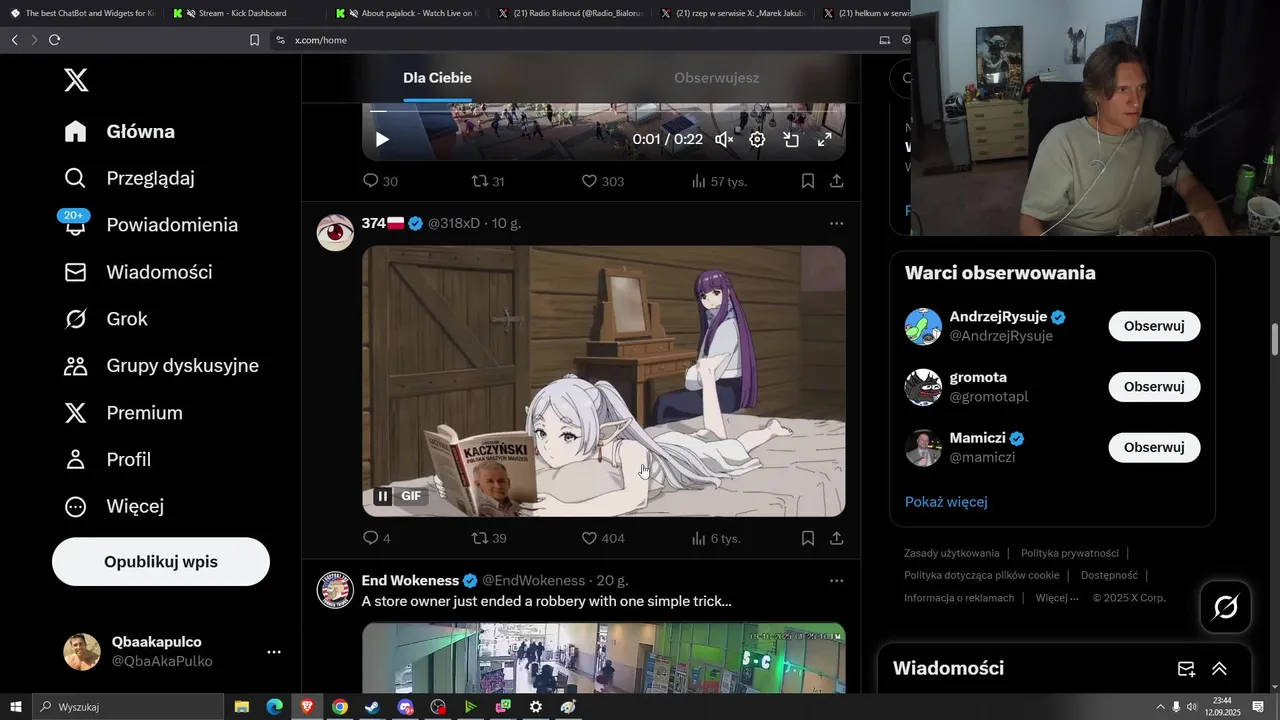Image resolution: width=1280 pixels, height=720 pixels.
Task: Open Polityka prywatności footer link
Action: pos(1069,553)
